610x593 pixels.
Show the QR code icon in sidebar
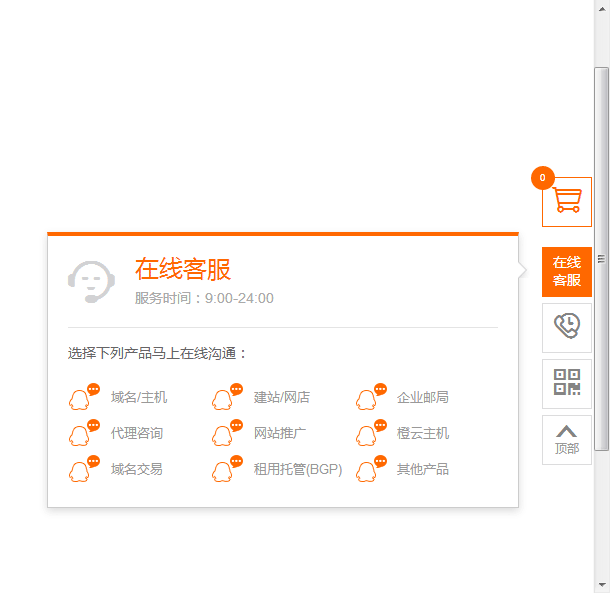(567, 383)
